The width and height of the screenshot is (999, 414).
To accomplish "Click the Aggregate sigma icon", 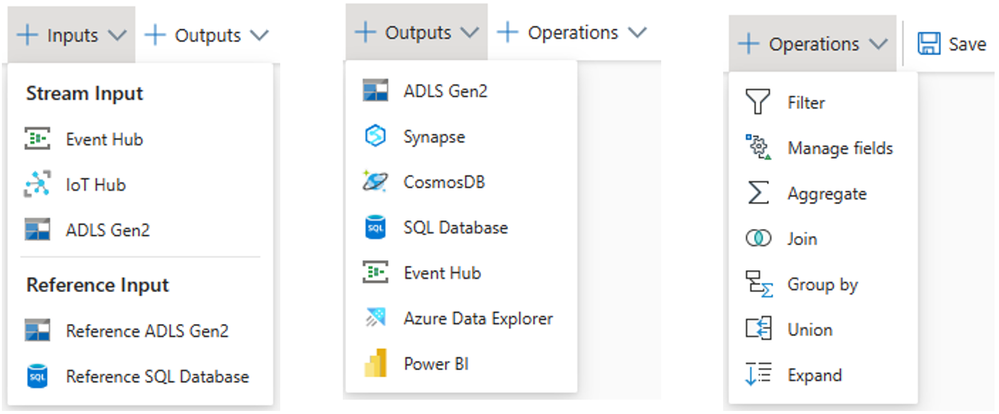I will (x=759, y=193).
